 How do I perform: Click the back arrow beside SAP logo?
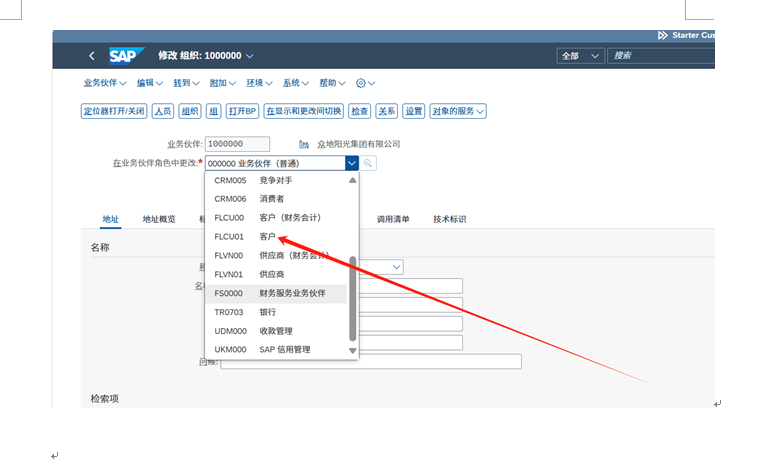click(x=92, y=56)
